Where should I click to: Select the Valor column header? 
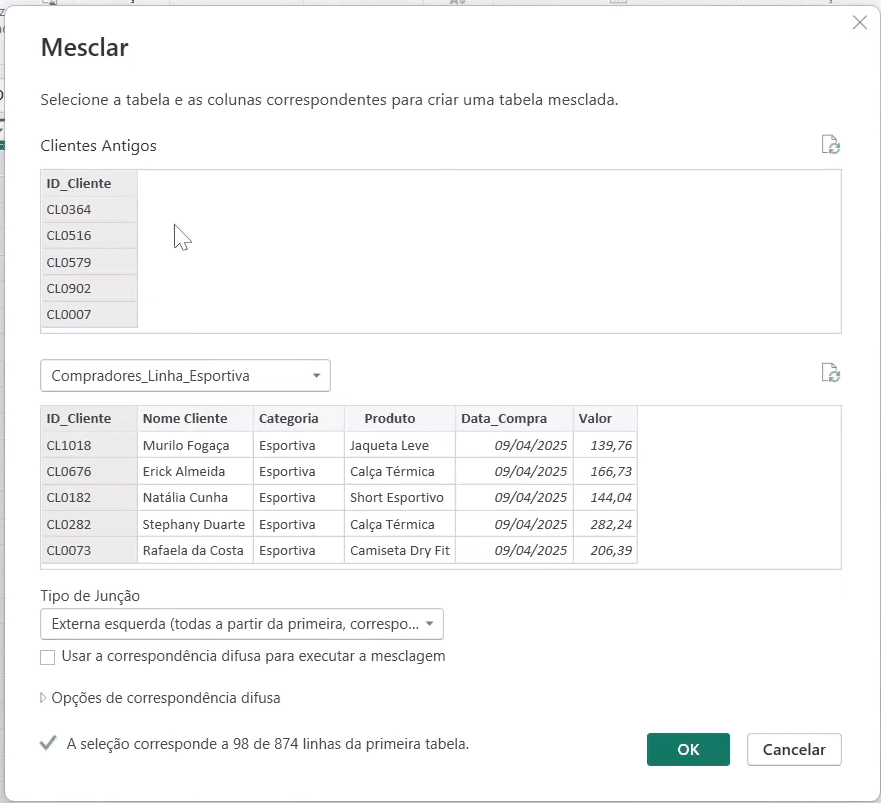(605, 419)
